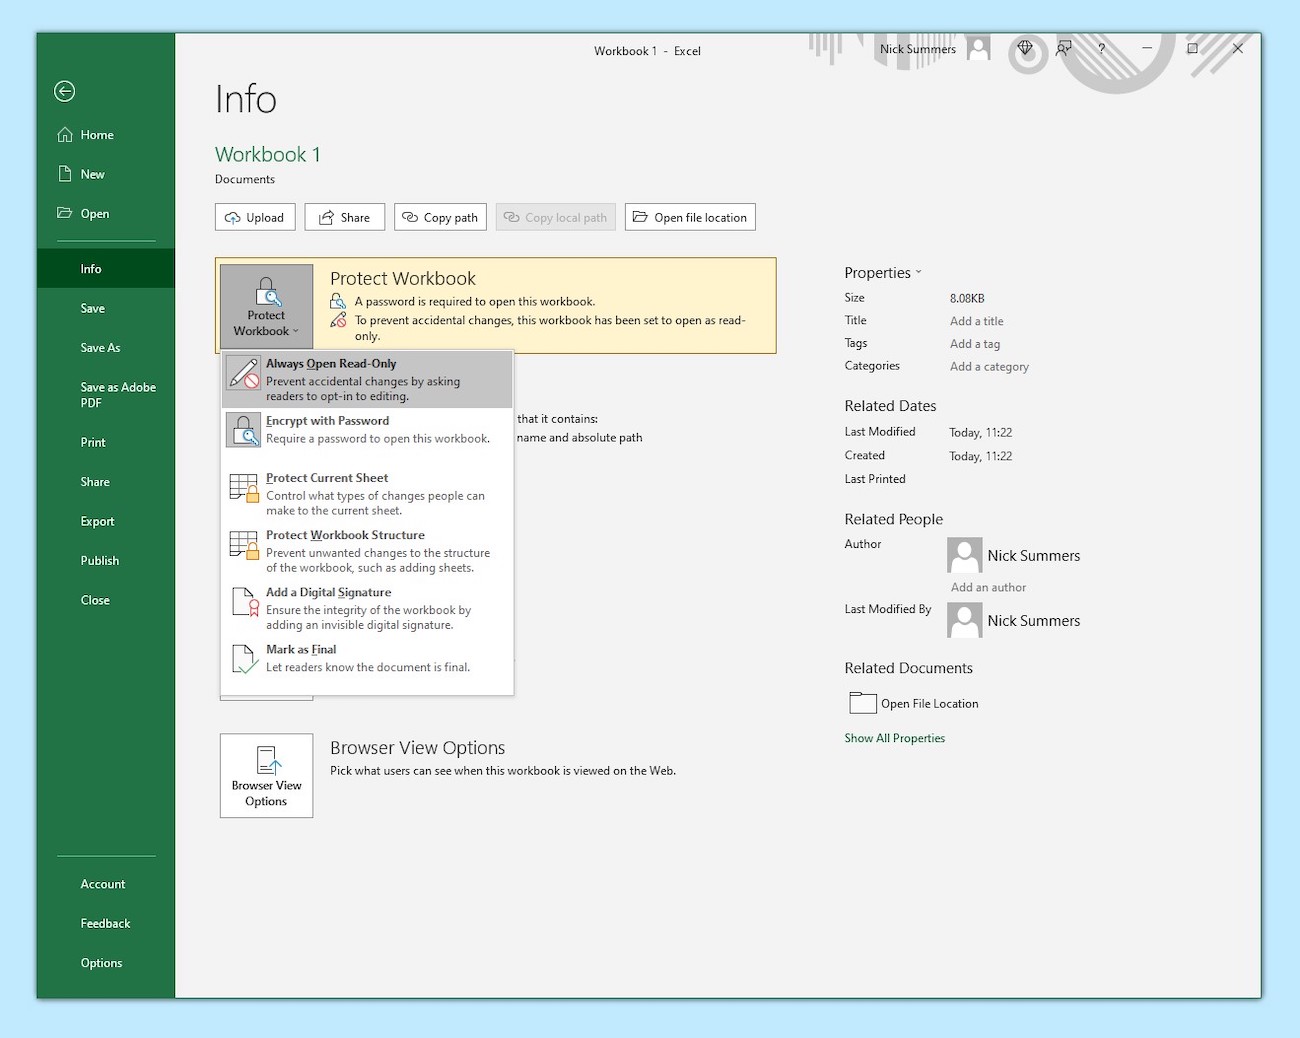Image resolution: width=1300 pixels, height=1038 pixels.
Task: Click the Protect Workbook Structure icon
Action: pos(243,545)
